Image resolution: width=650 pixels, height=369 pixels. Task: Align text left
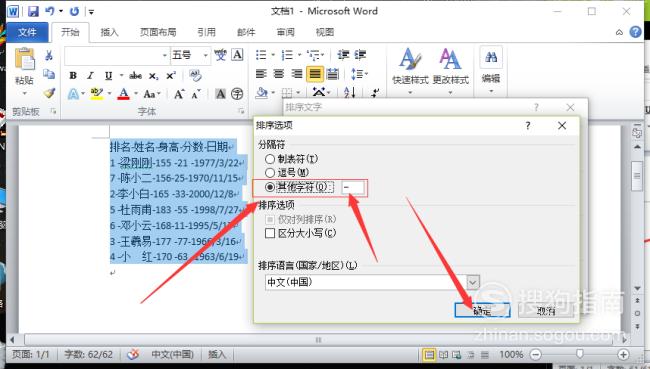point(261,74)
